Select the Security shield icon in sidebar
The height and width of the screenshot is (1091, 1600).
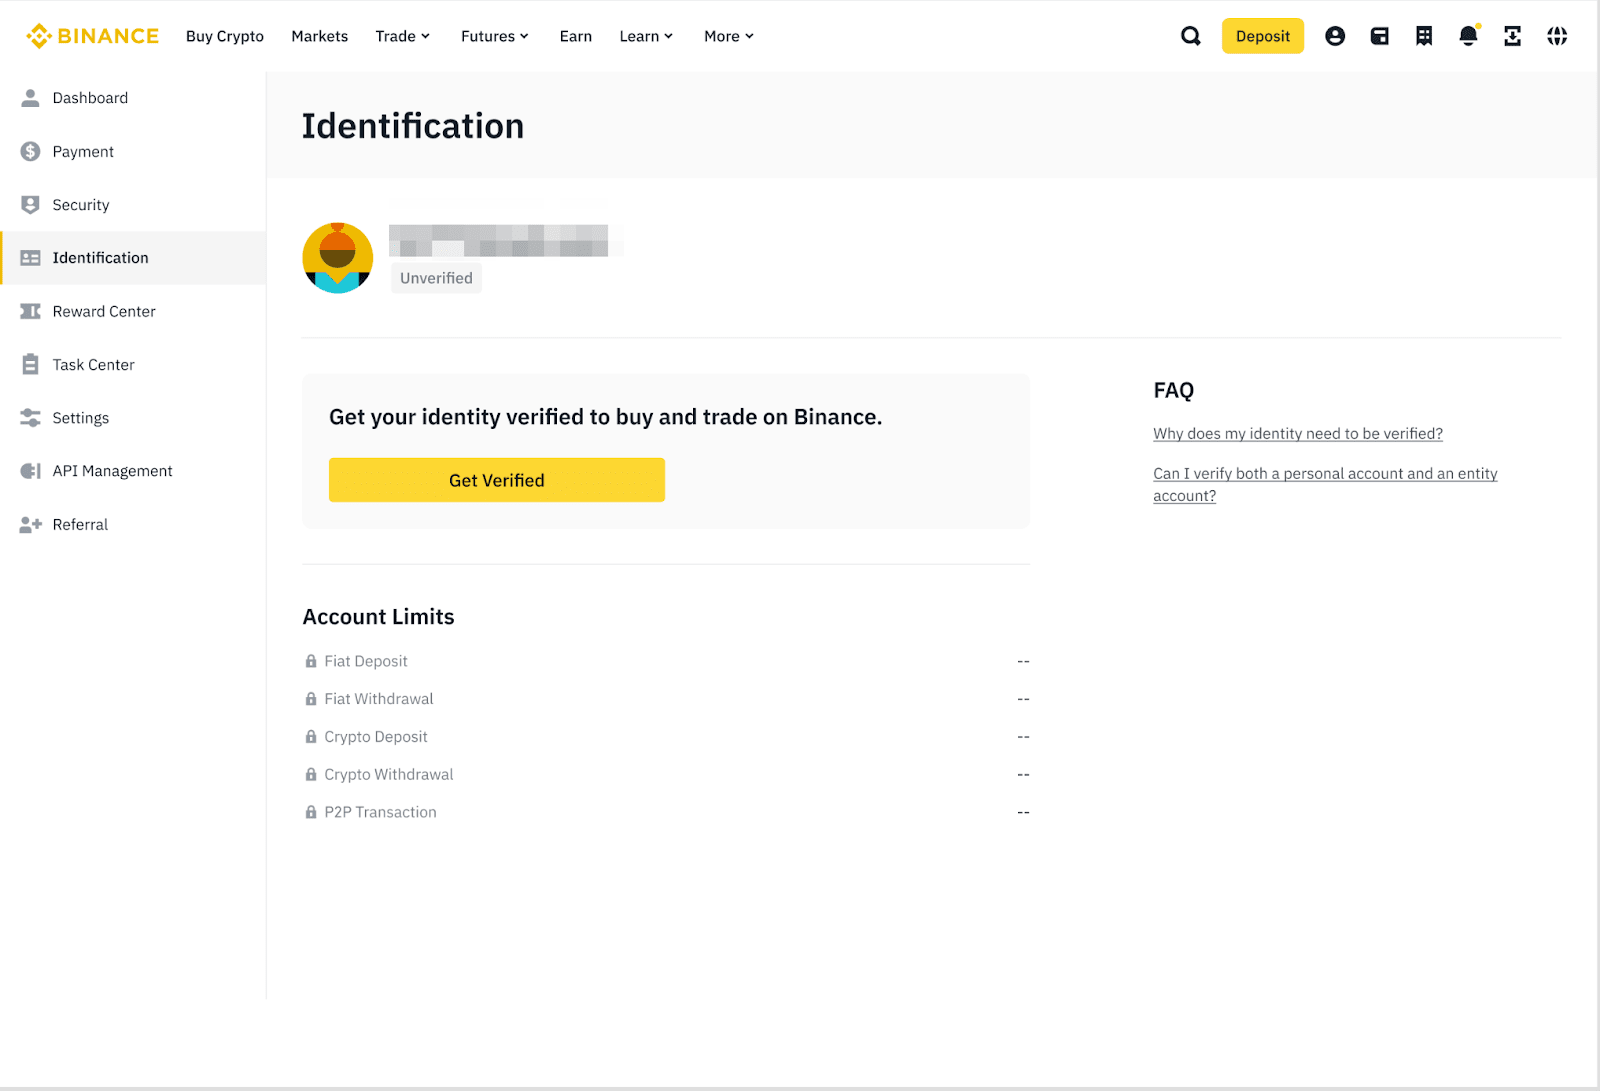tap(30, 204)
